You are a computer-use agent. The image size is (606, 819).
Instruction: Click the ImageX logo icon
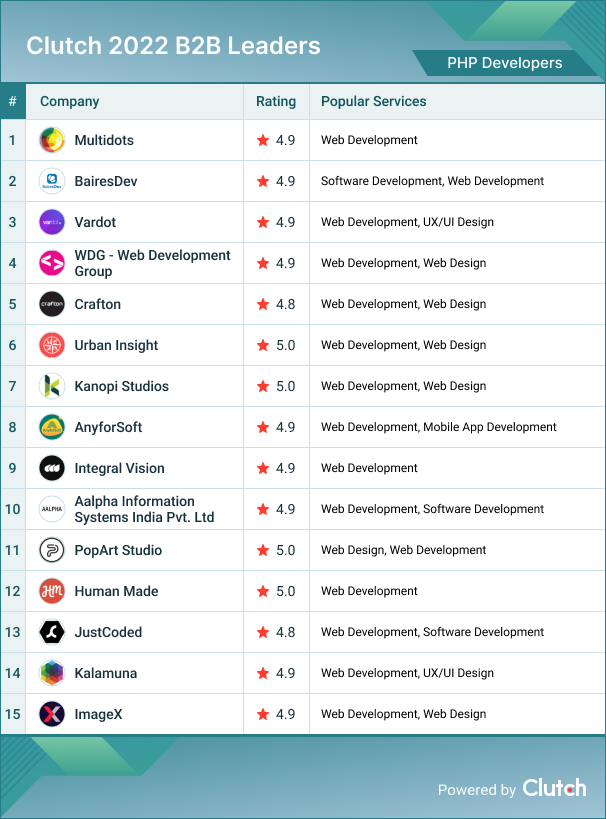click(x=52, y=714)
